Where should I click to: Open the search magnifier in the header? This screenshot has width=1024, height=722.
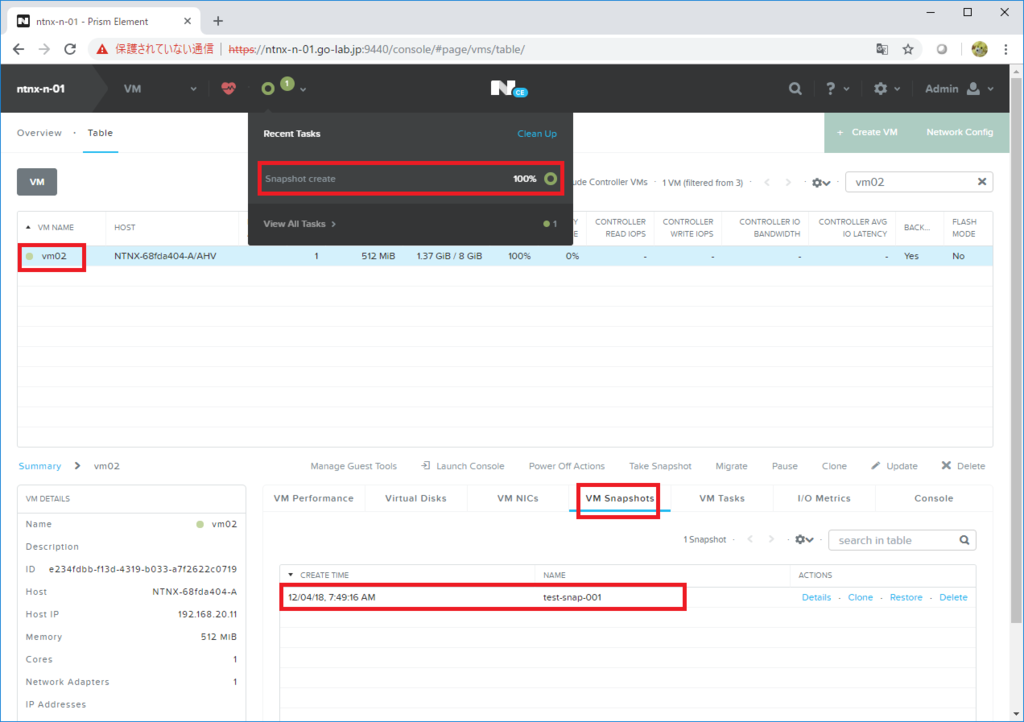click(x=795, y=88)
